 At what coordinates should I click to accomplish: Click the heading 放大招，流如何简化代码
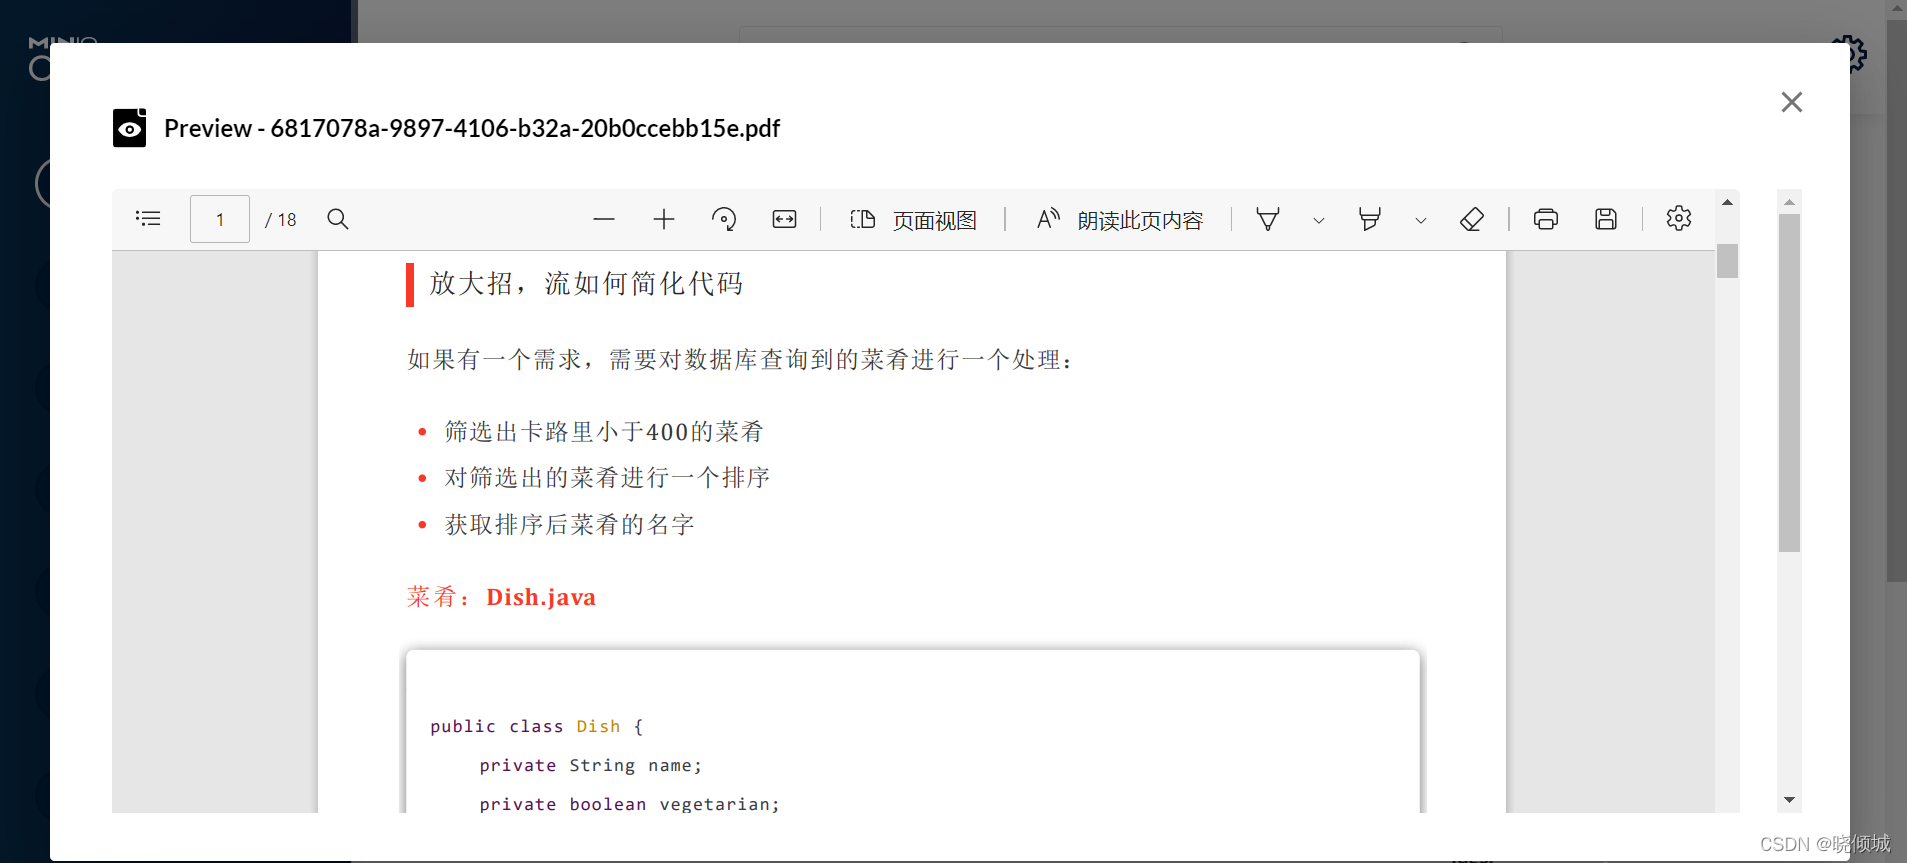[x=587, y=284]
